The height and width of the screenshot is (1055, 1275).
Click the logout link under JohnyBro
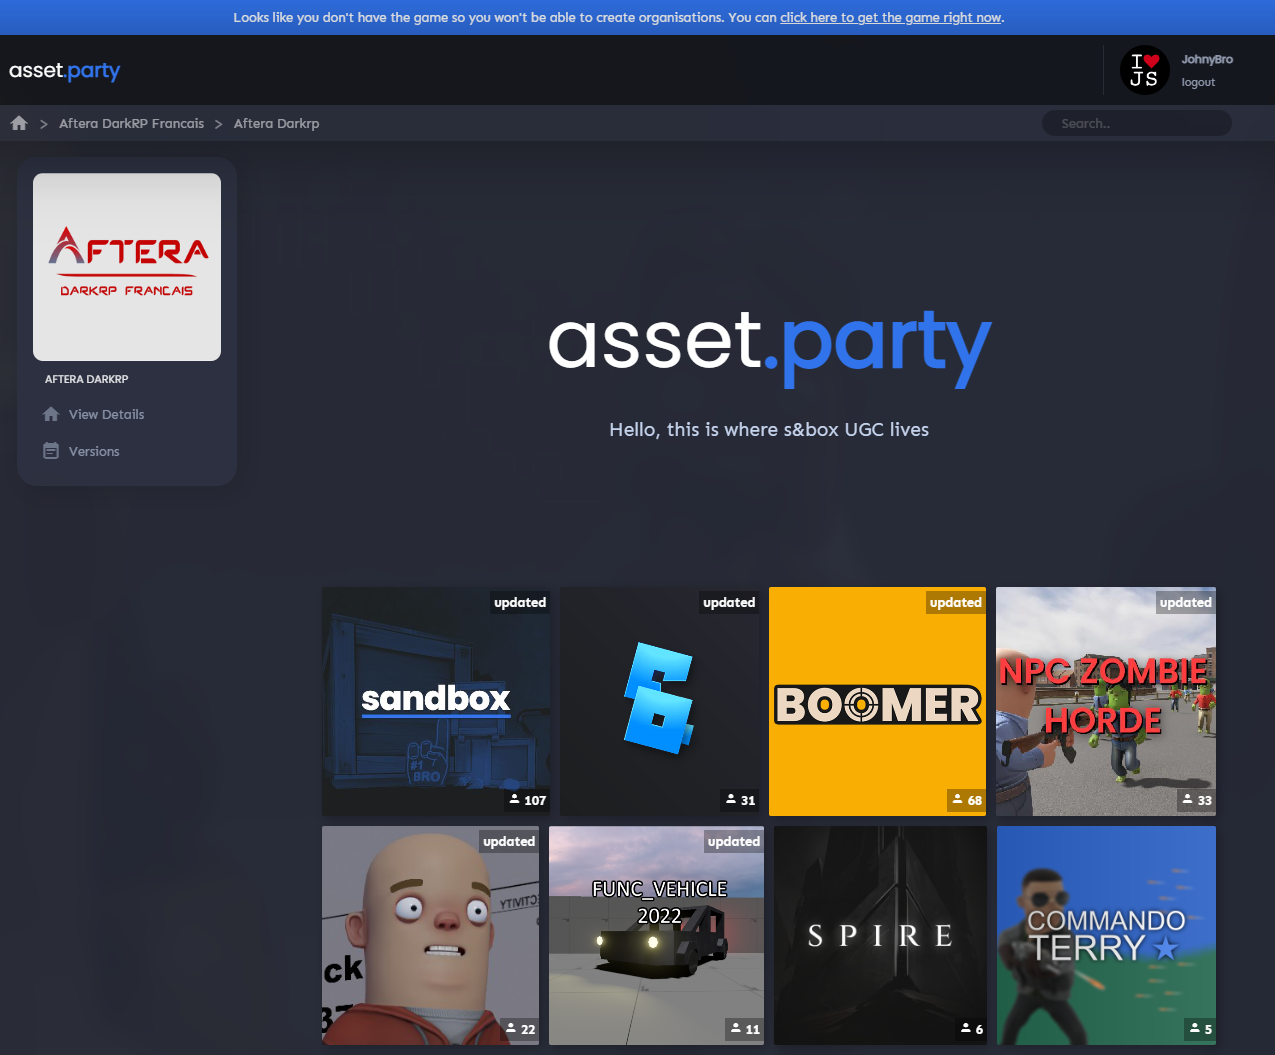[1197, 81]
